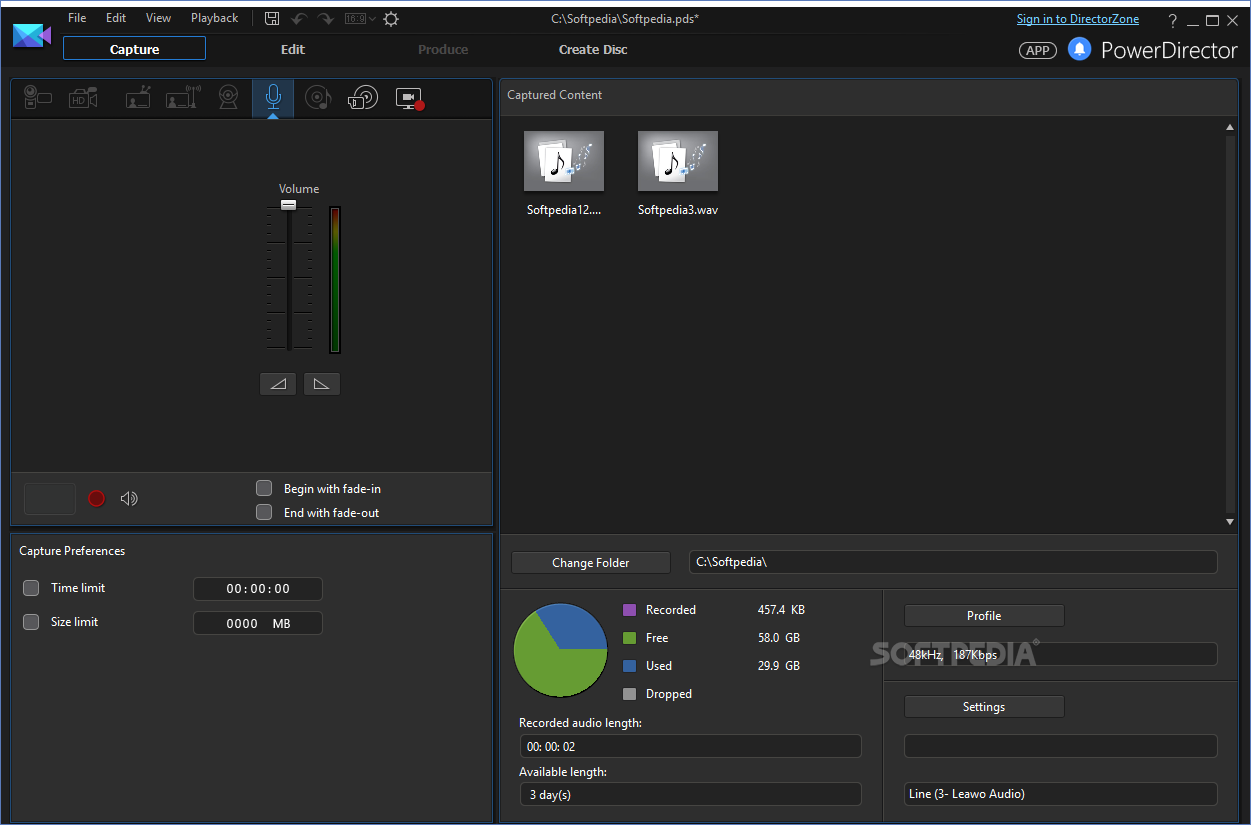Viewport: 1251px width, 825px height.
Task: Click the Change Folder button
Action: [x=591, y=563]
